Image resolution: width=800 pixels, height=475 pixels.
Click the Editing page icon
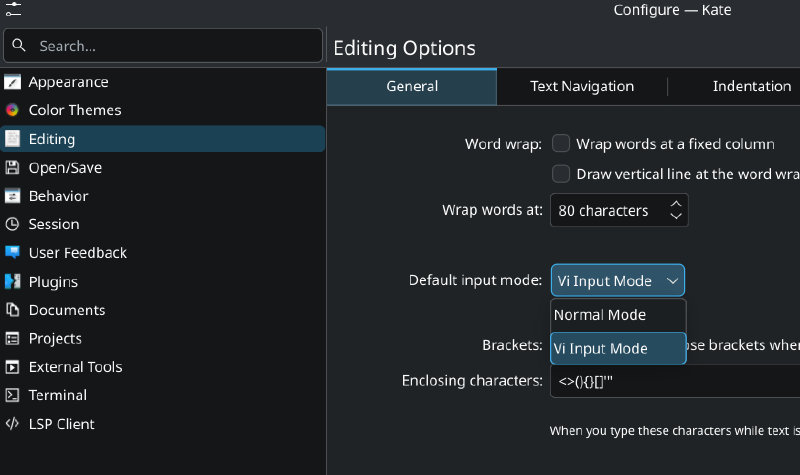point(12,139)
